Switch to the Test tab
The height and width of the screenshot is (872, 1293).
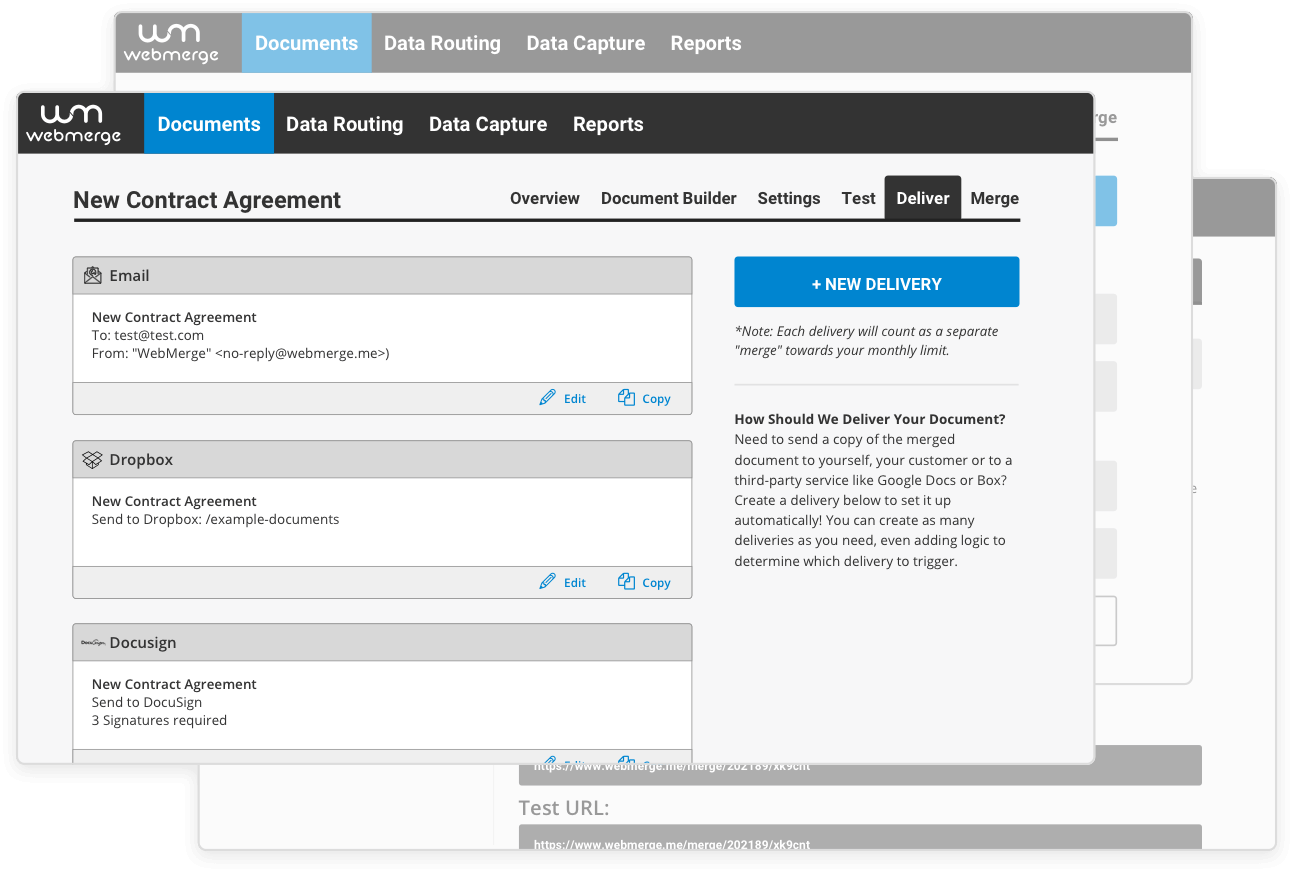pyautogui.click(x=858, y=198)
